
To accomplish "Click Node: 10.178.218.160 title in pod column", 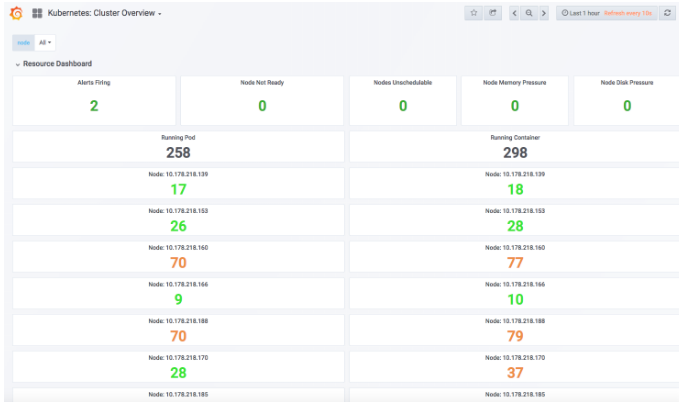I will point(178,248).
